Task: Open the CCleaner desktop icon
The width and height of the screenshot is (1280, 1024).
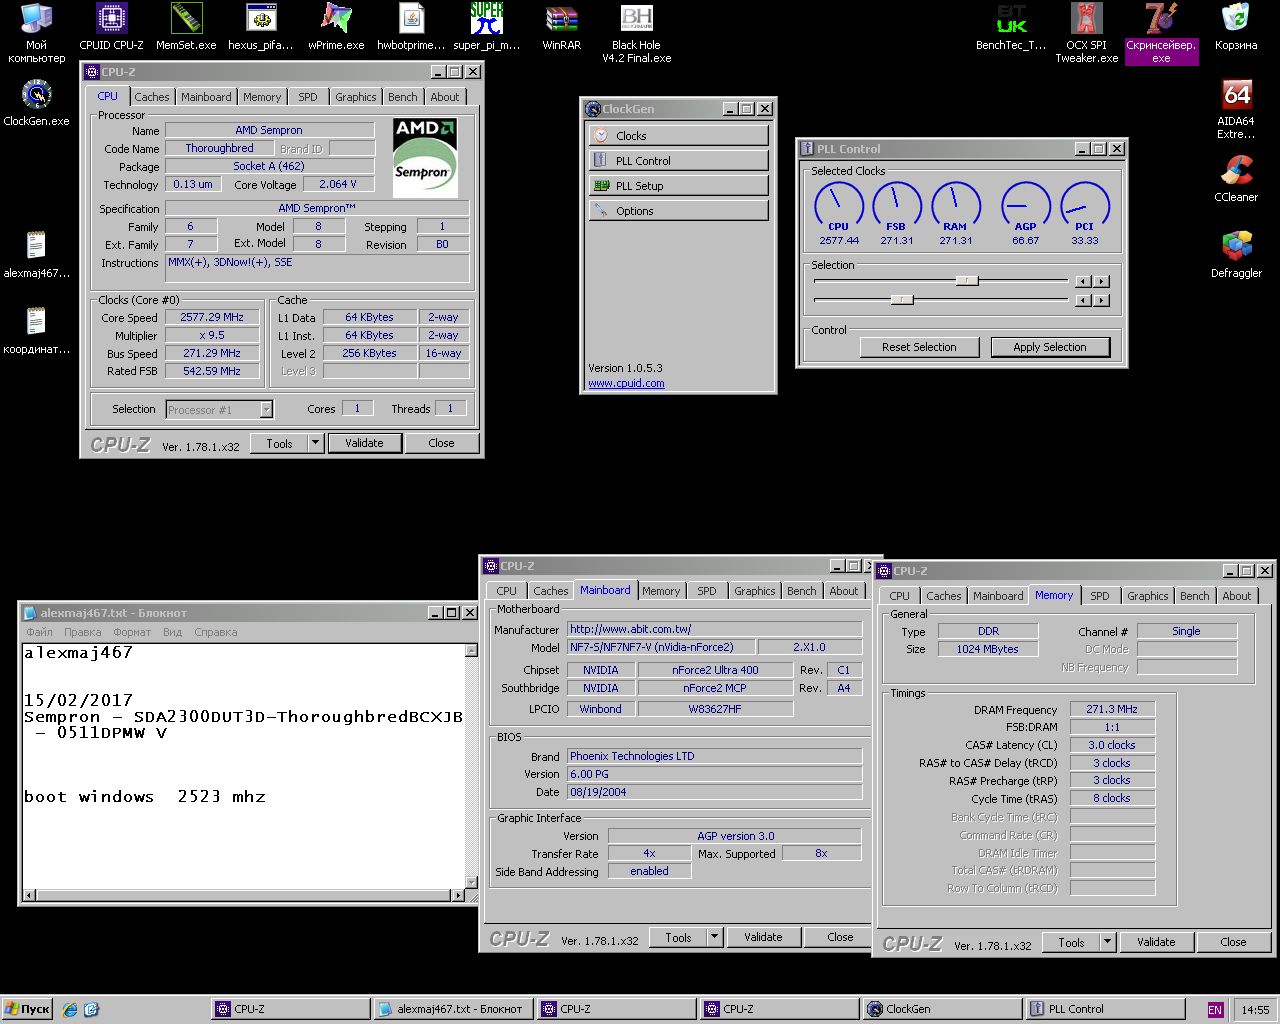Action: 1236,179
